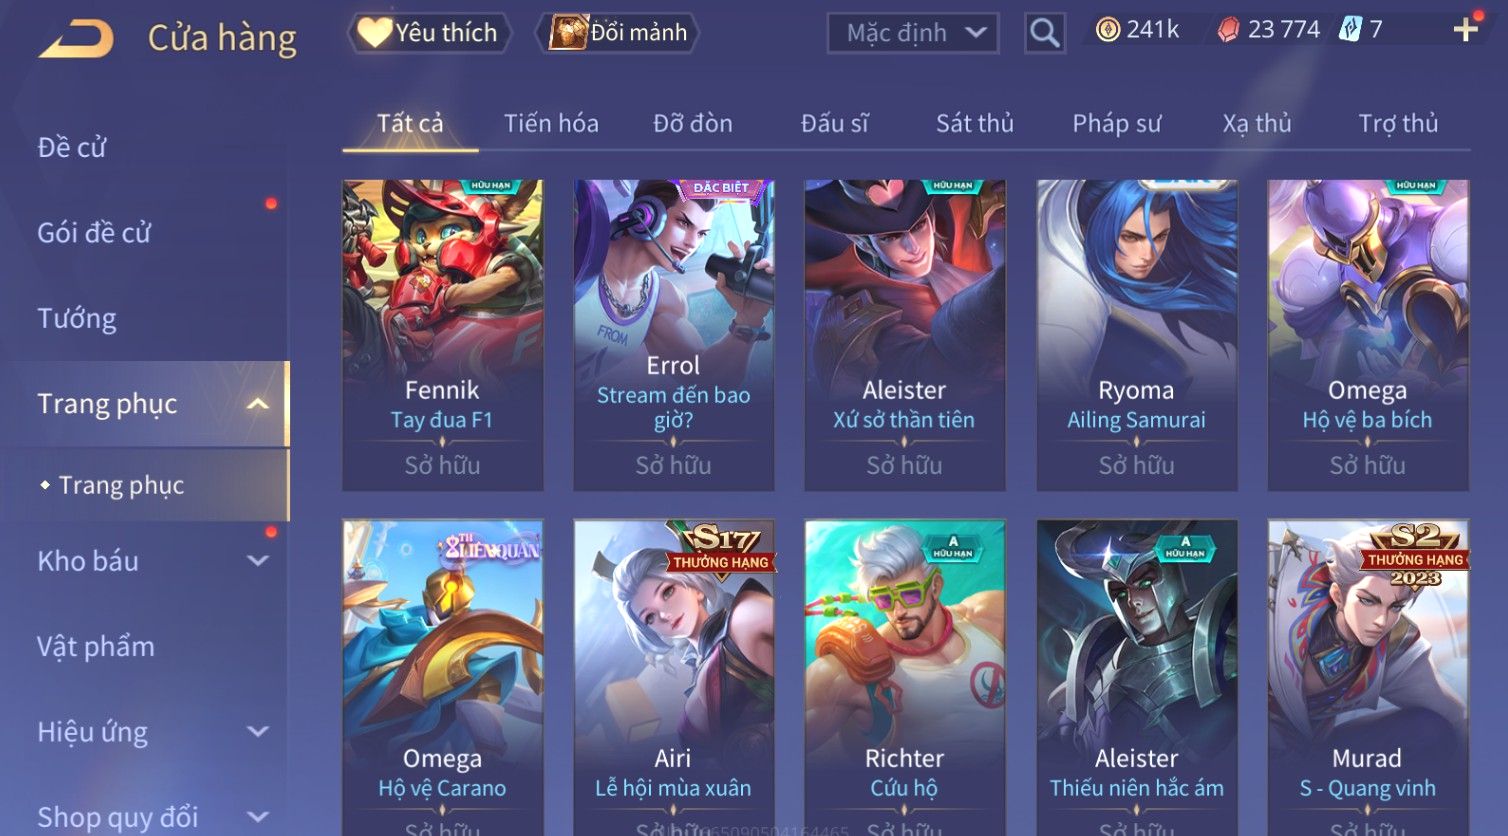Tap the gold coin balance 241k
The height and width of the screenshot is (836, 1508).
tap(1138, 30)
